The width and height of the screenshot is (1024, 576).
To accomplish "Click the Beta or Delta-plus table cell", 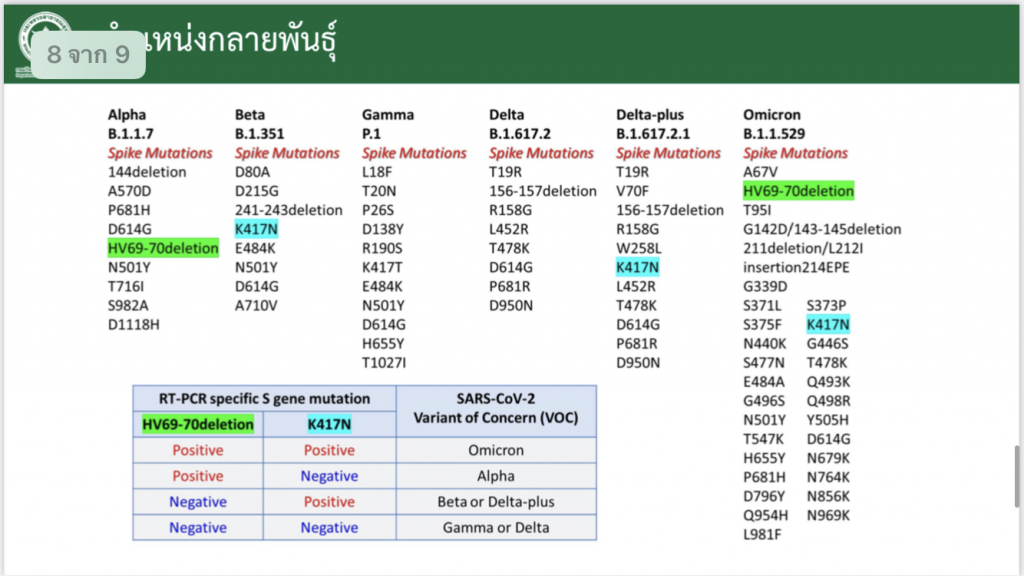I will (x=496, y=502).
